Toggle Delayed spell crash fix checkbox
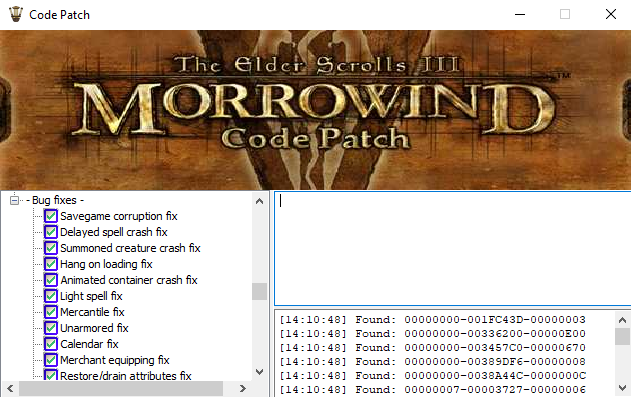Image resolution: width=631 pixels, height=397 pixels. (51, 232)
